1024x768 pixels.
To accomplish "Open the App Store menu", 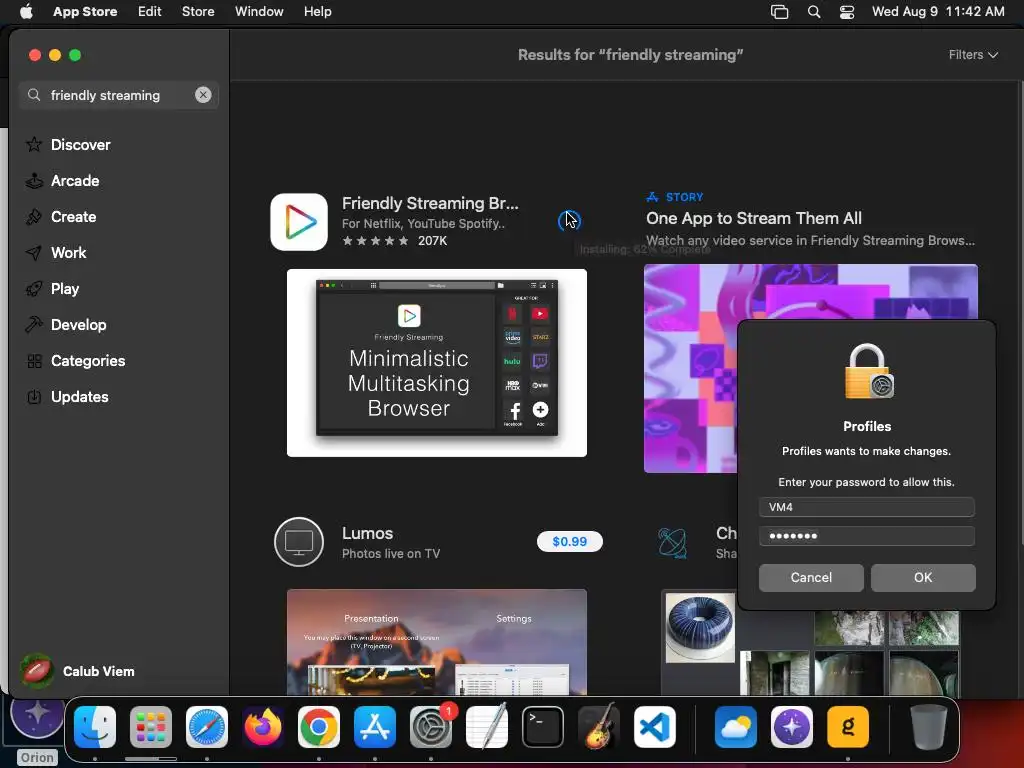I will (x=85, y=12).
